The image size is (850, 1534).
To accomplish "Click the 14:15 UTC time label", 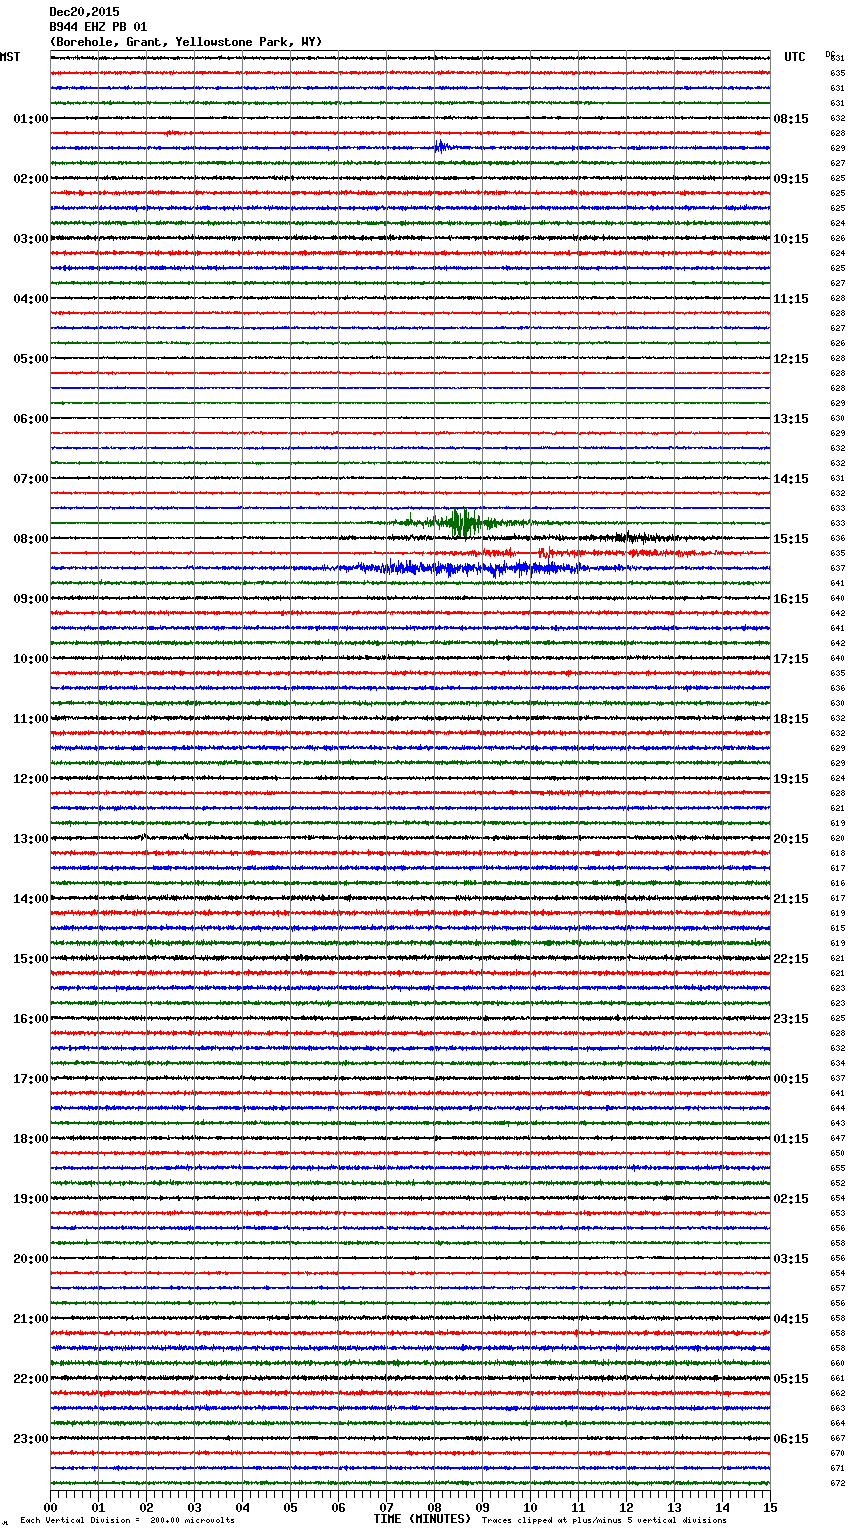I will click(x=791, y=479).
